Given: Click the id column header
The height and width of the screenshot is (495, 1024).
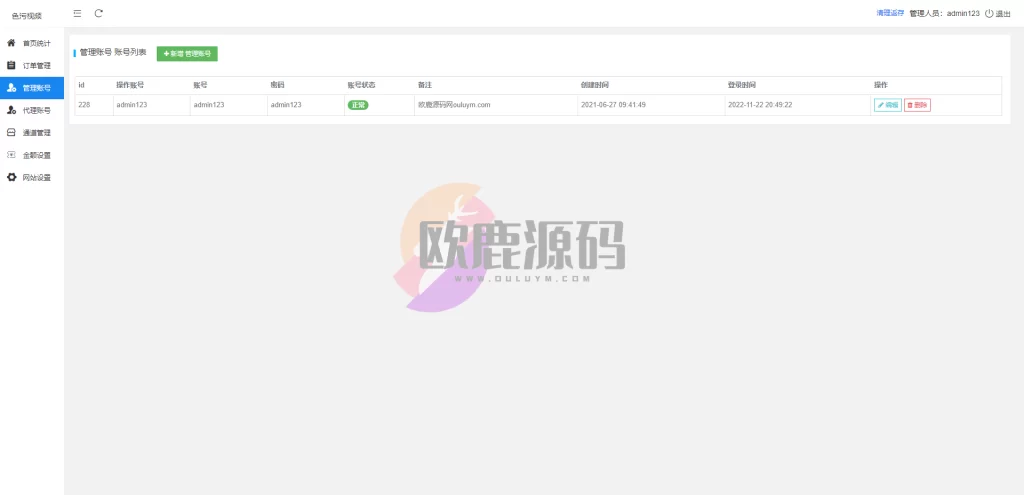Looking at the screenshot, I should point(82,86).
